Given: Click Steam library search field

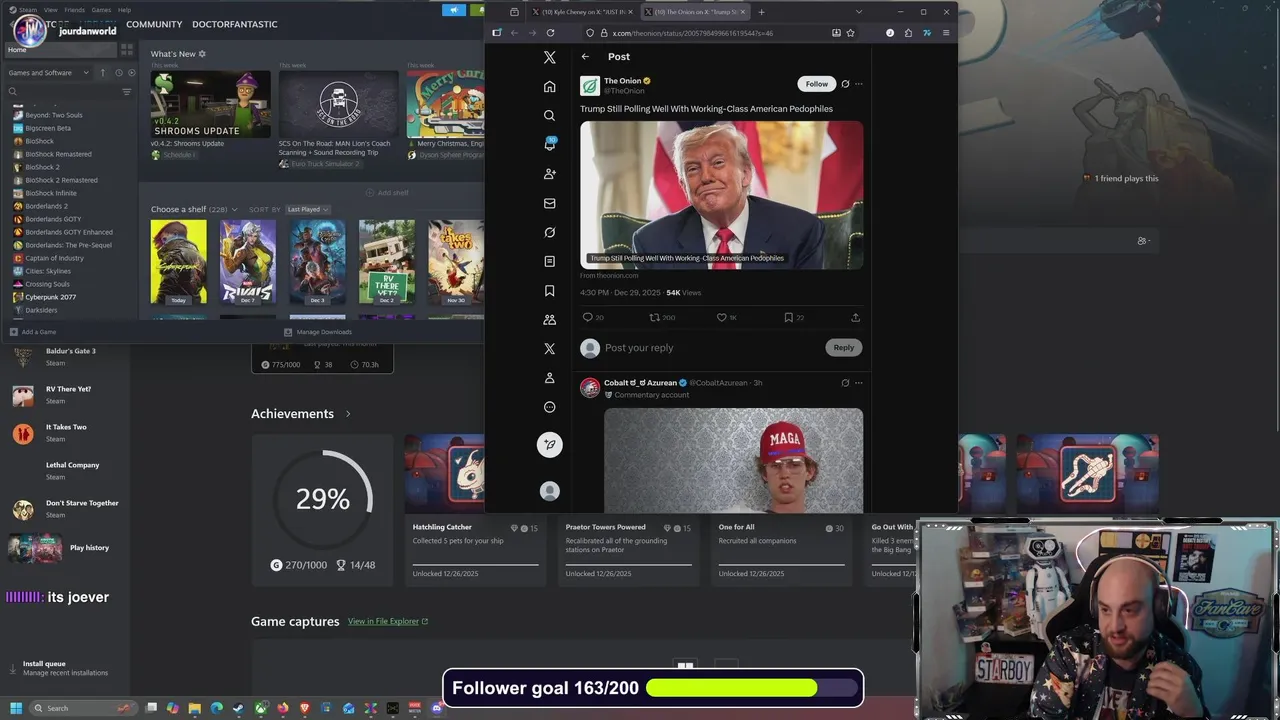Looking at the screenshot, I should (x=63, y=92).
